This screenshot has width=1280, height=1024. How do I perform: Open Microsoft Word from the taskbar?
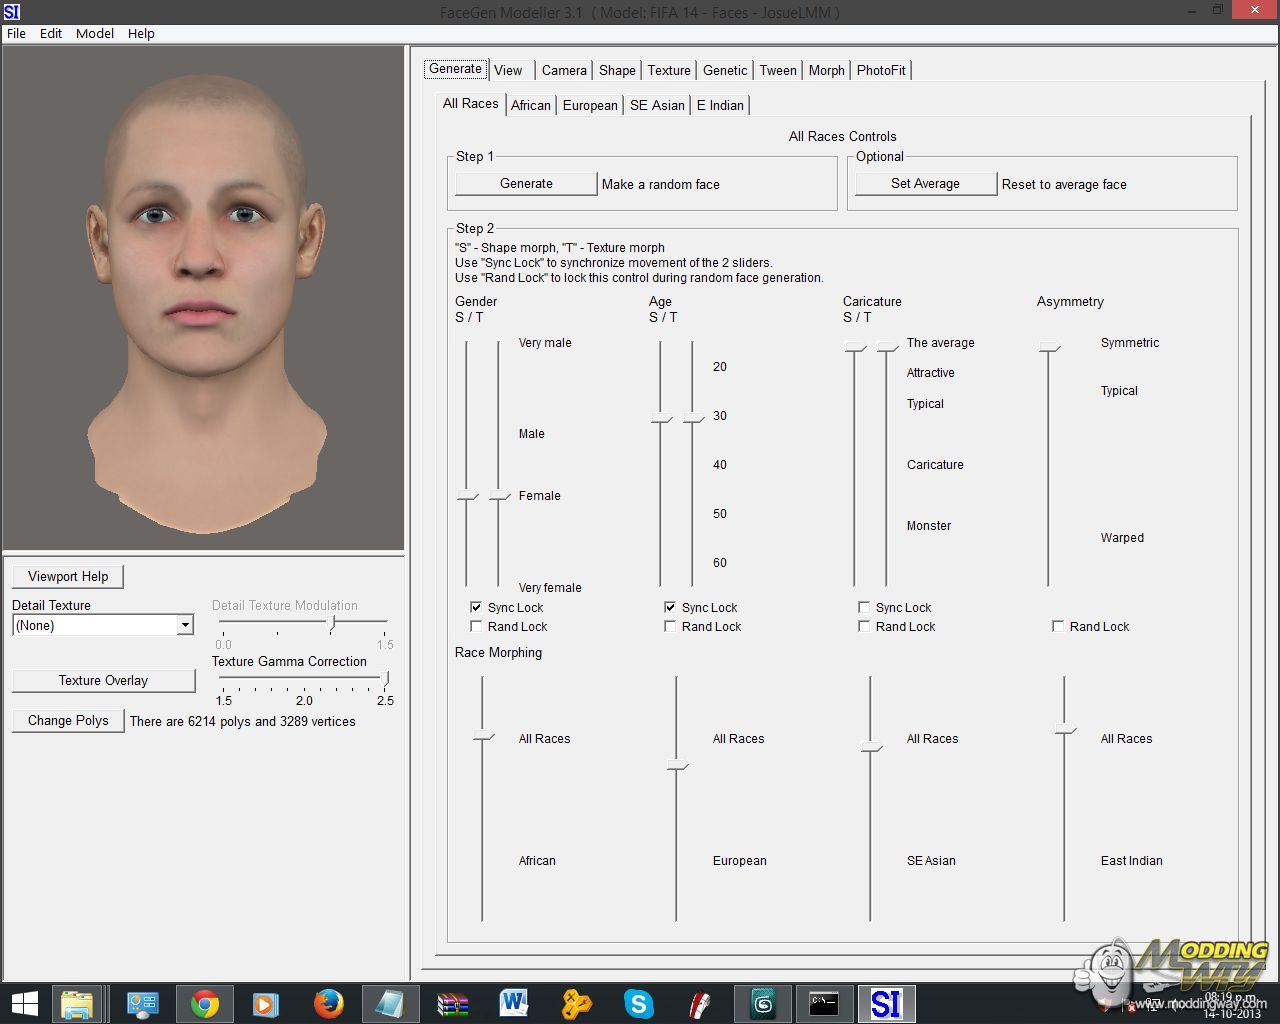(514, 1003)
